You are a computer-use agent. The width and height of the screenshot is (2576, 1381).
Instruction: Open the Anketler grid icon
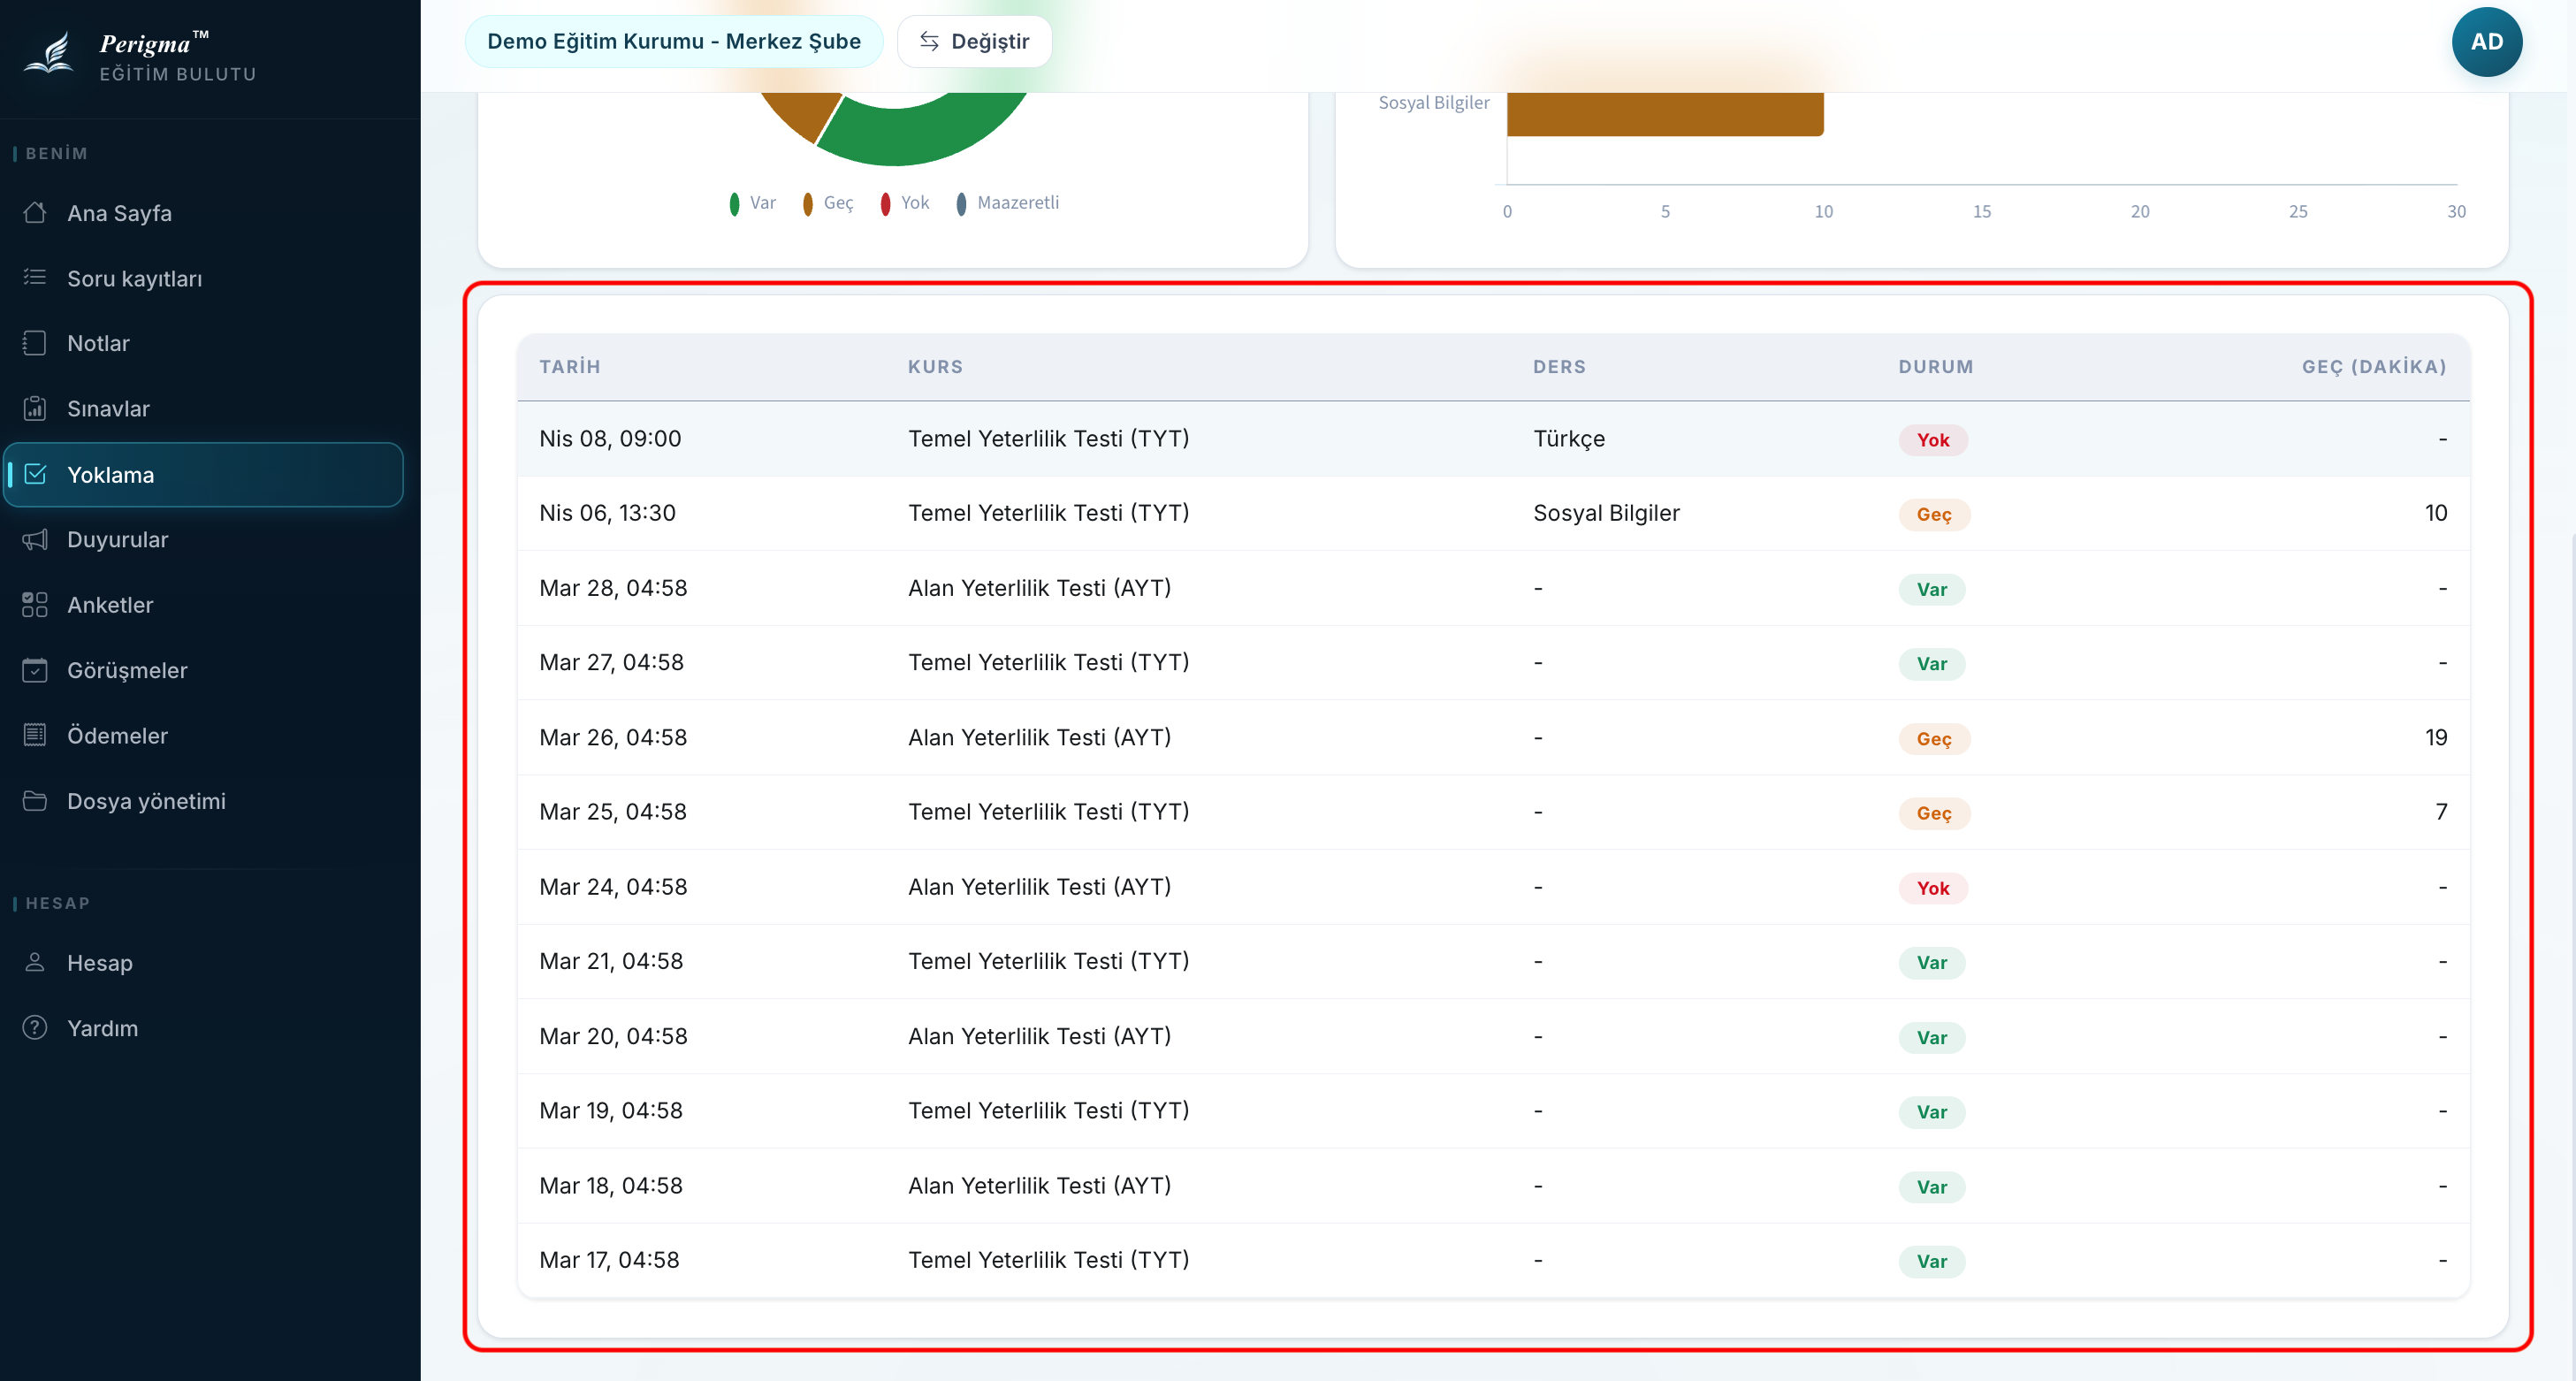coord(35,605)
